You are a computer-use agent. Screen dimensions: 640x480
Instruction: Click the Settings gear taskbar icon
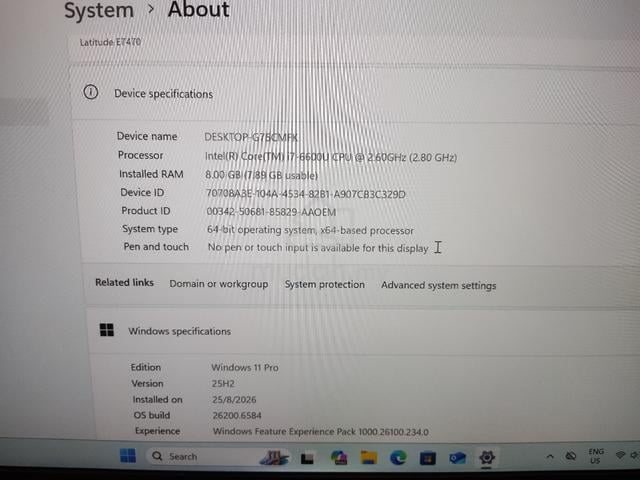487,458
